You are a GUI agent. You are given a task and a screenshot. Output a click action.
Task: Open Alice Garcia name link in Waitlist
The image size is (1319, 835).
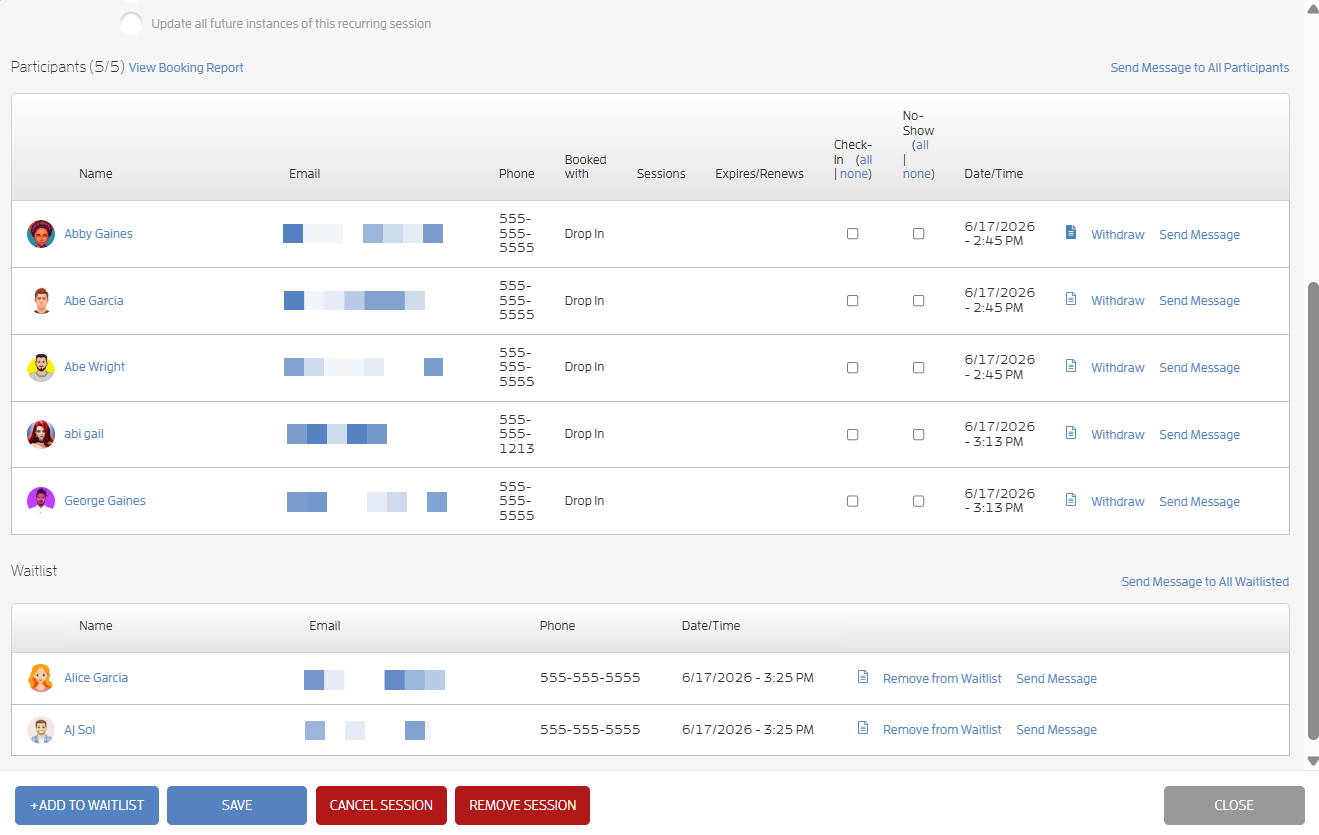96,678
